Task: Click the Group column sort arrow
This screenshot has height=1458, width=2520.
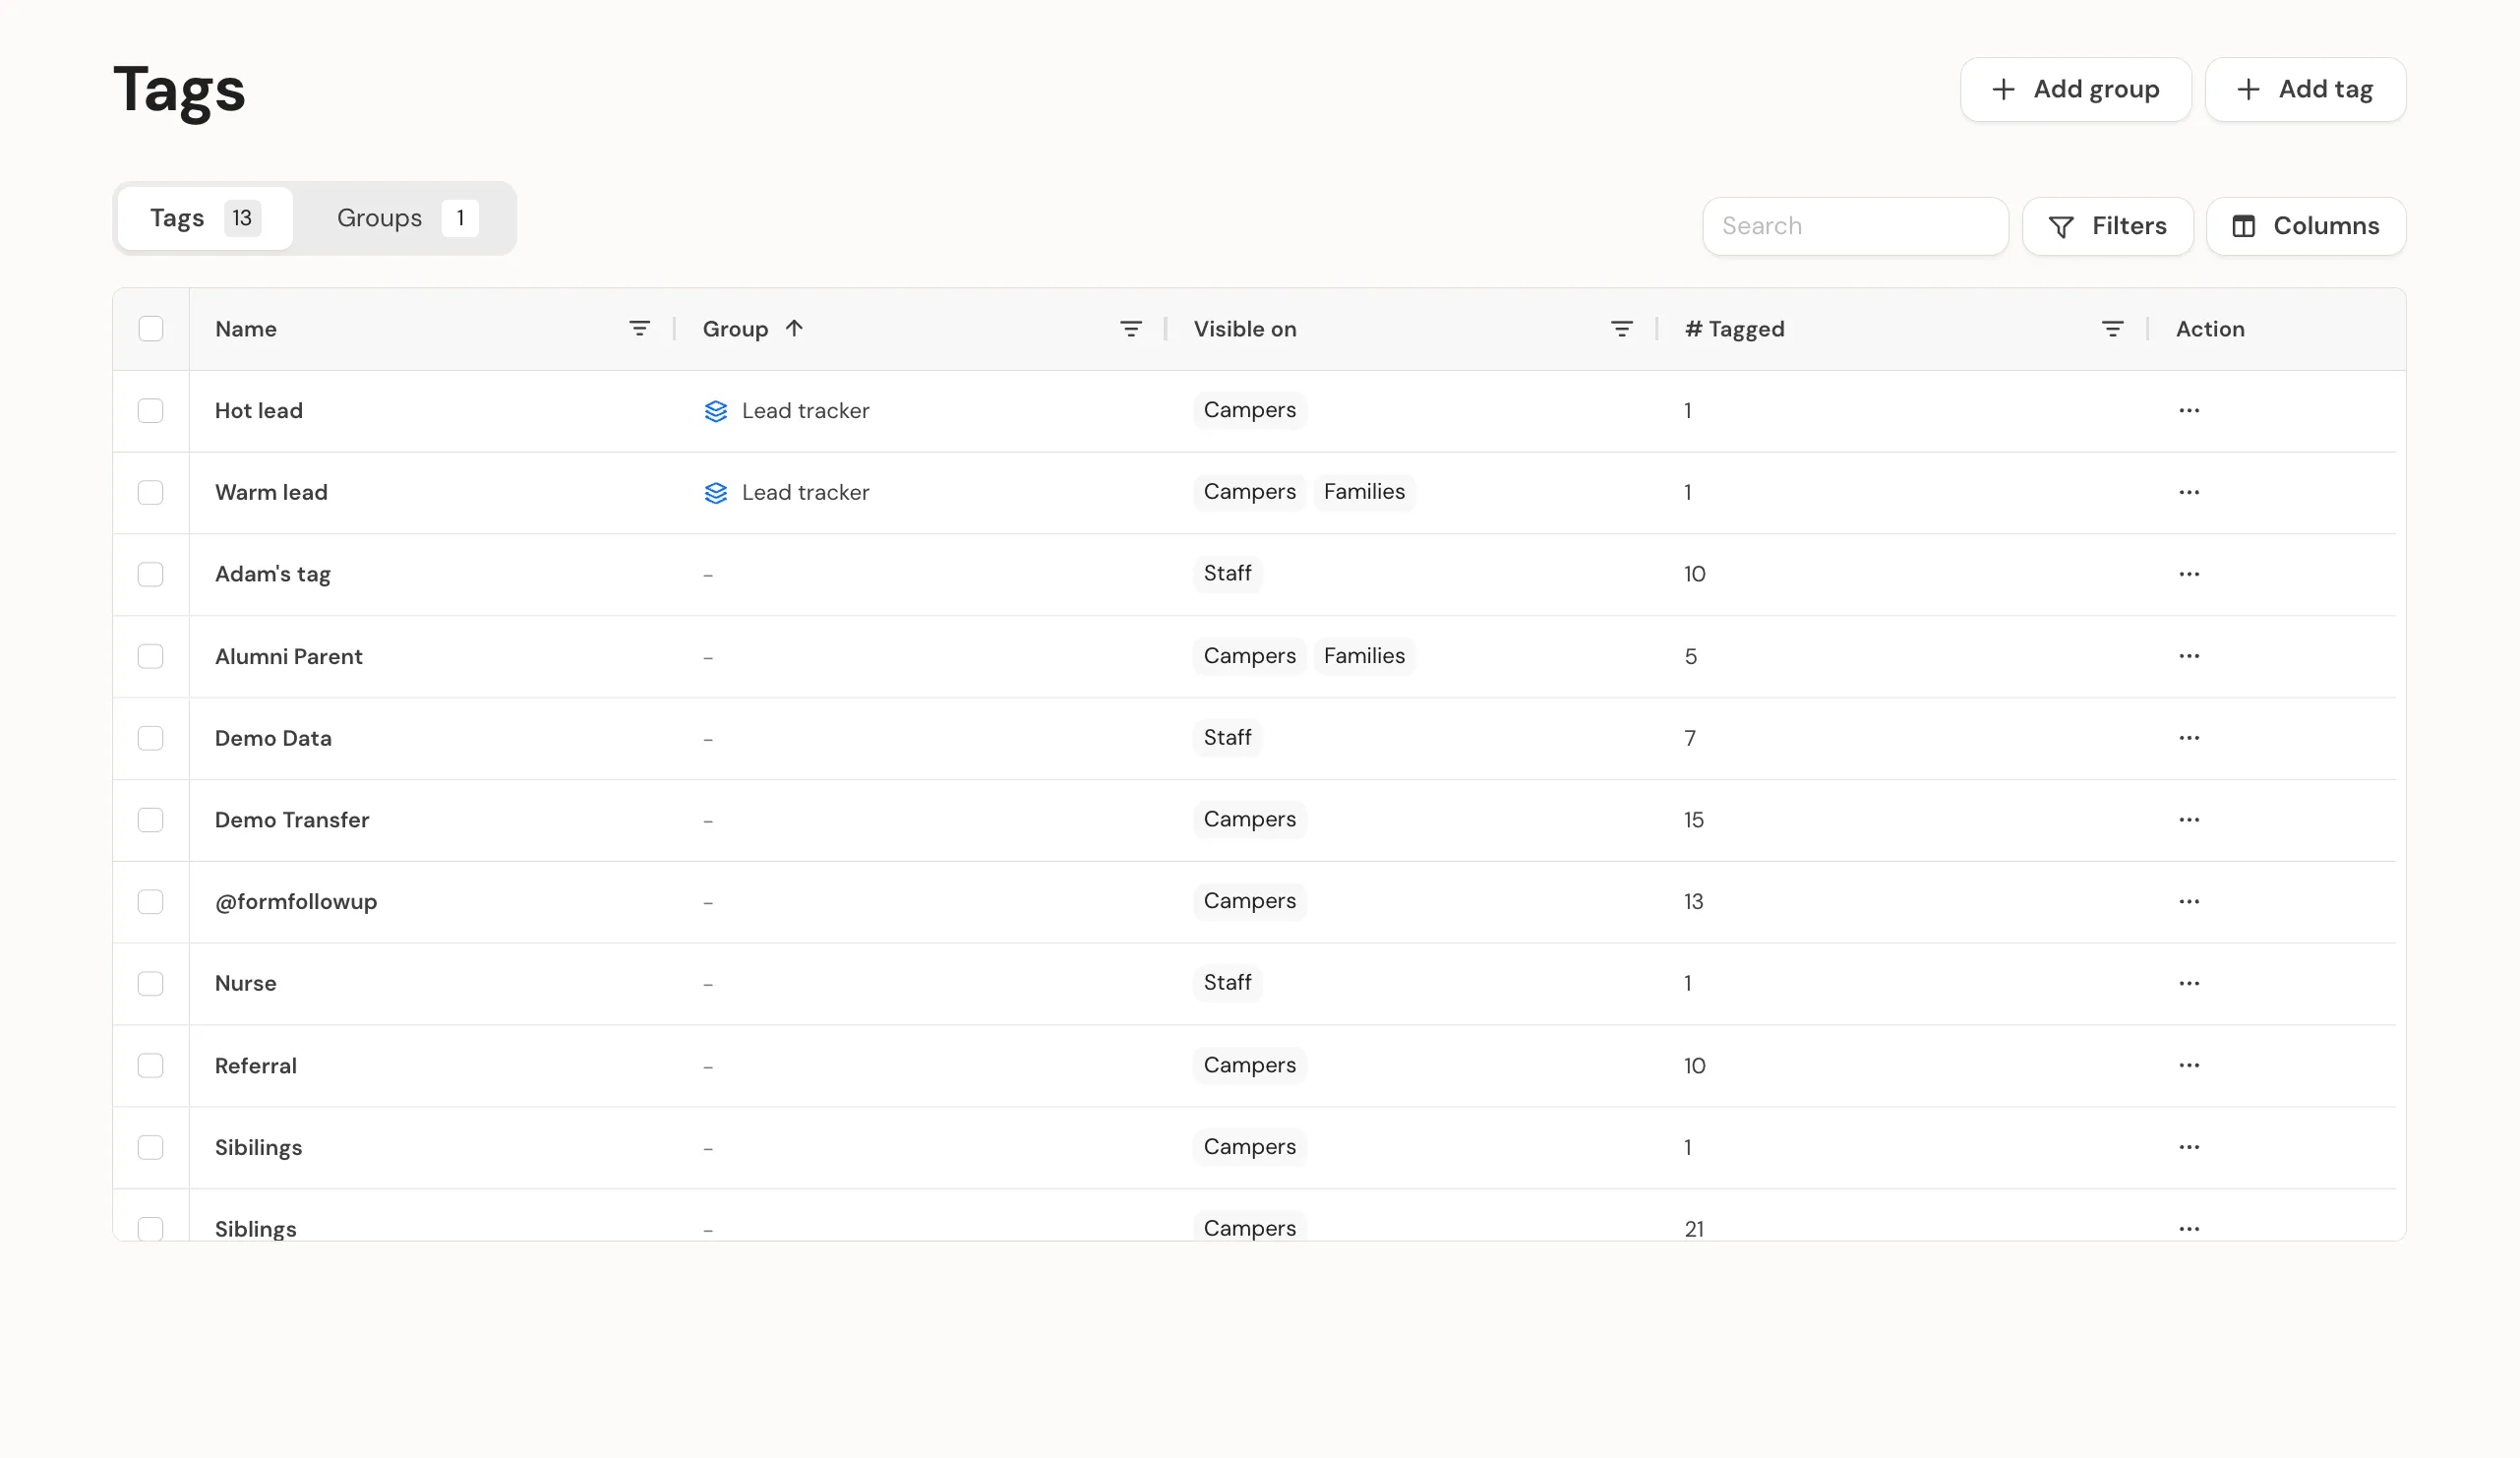Action: pos(794,329)
